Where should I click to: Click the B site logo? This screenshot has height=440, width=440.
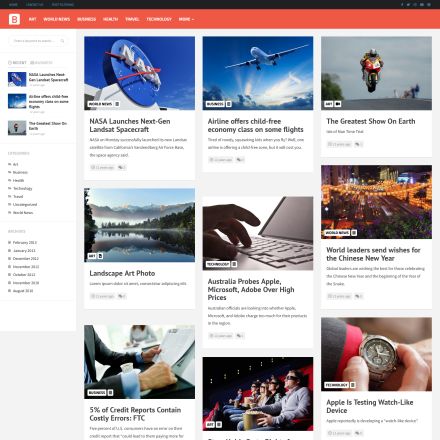(x=14, y=19)
